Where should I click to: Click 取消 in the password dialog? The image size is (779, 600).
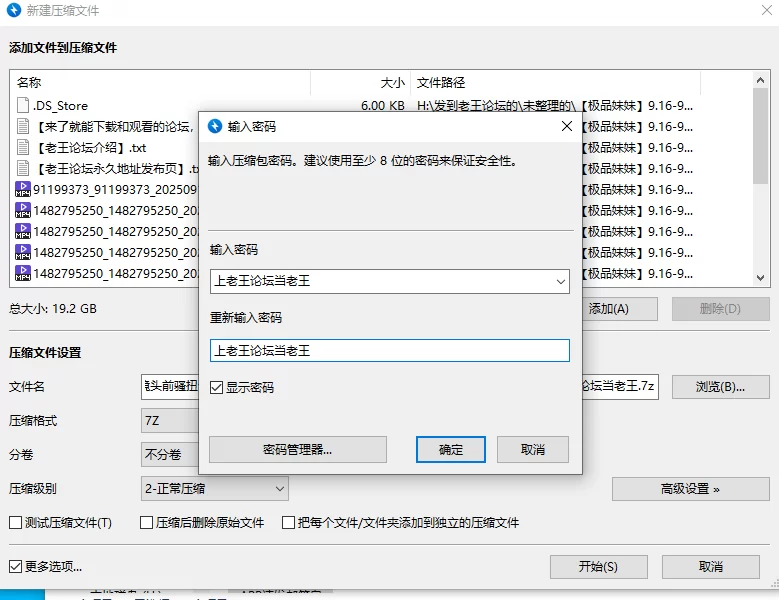point(533,450)
